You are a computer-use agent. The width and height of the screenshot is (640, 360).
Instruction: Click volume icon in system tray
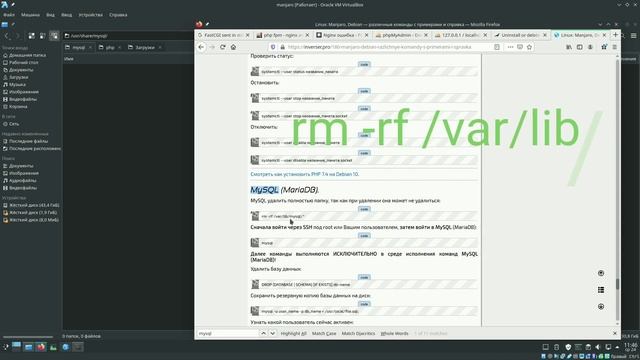point(598,347)
